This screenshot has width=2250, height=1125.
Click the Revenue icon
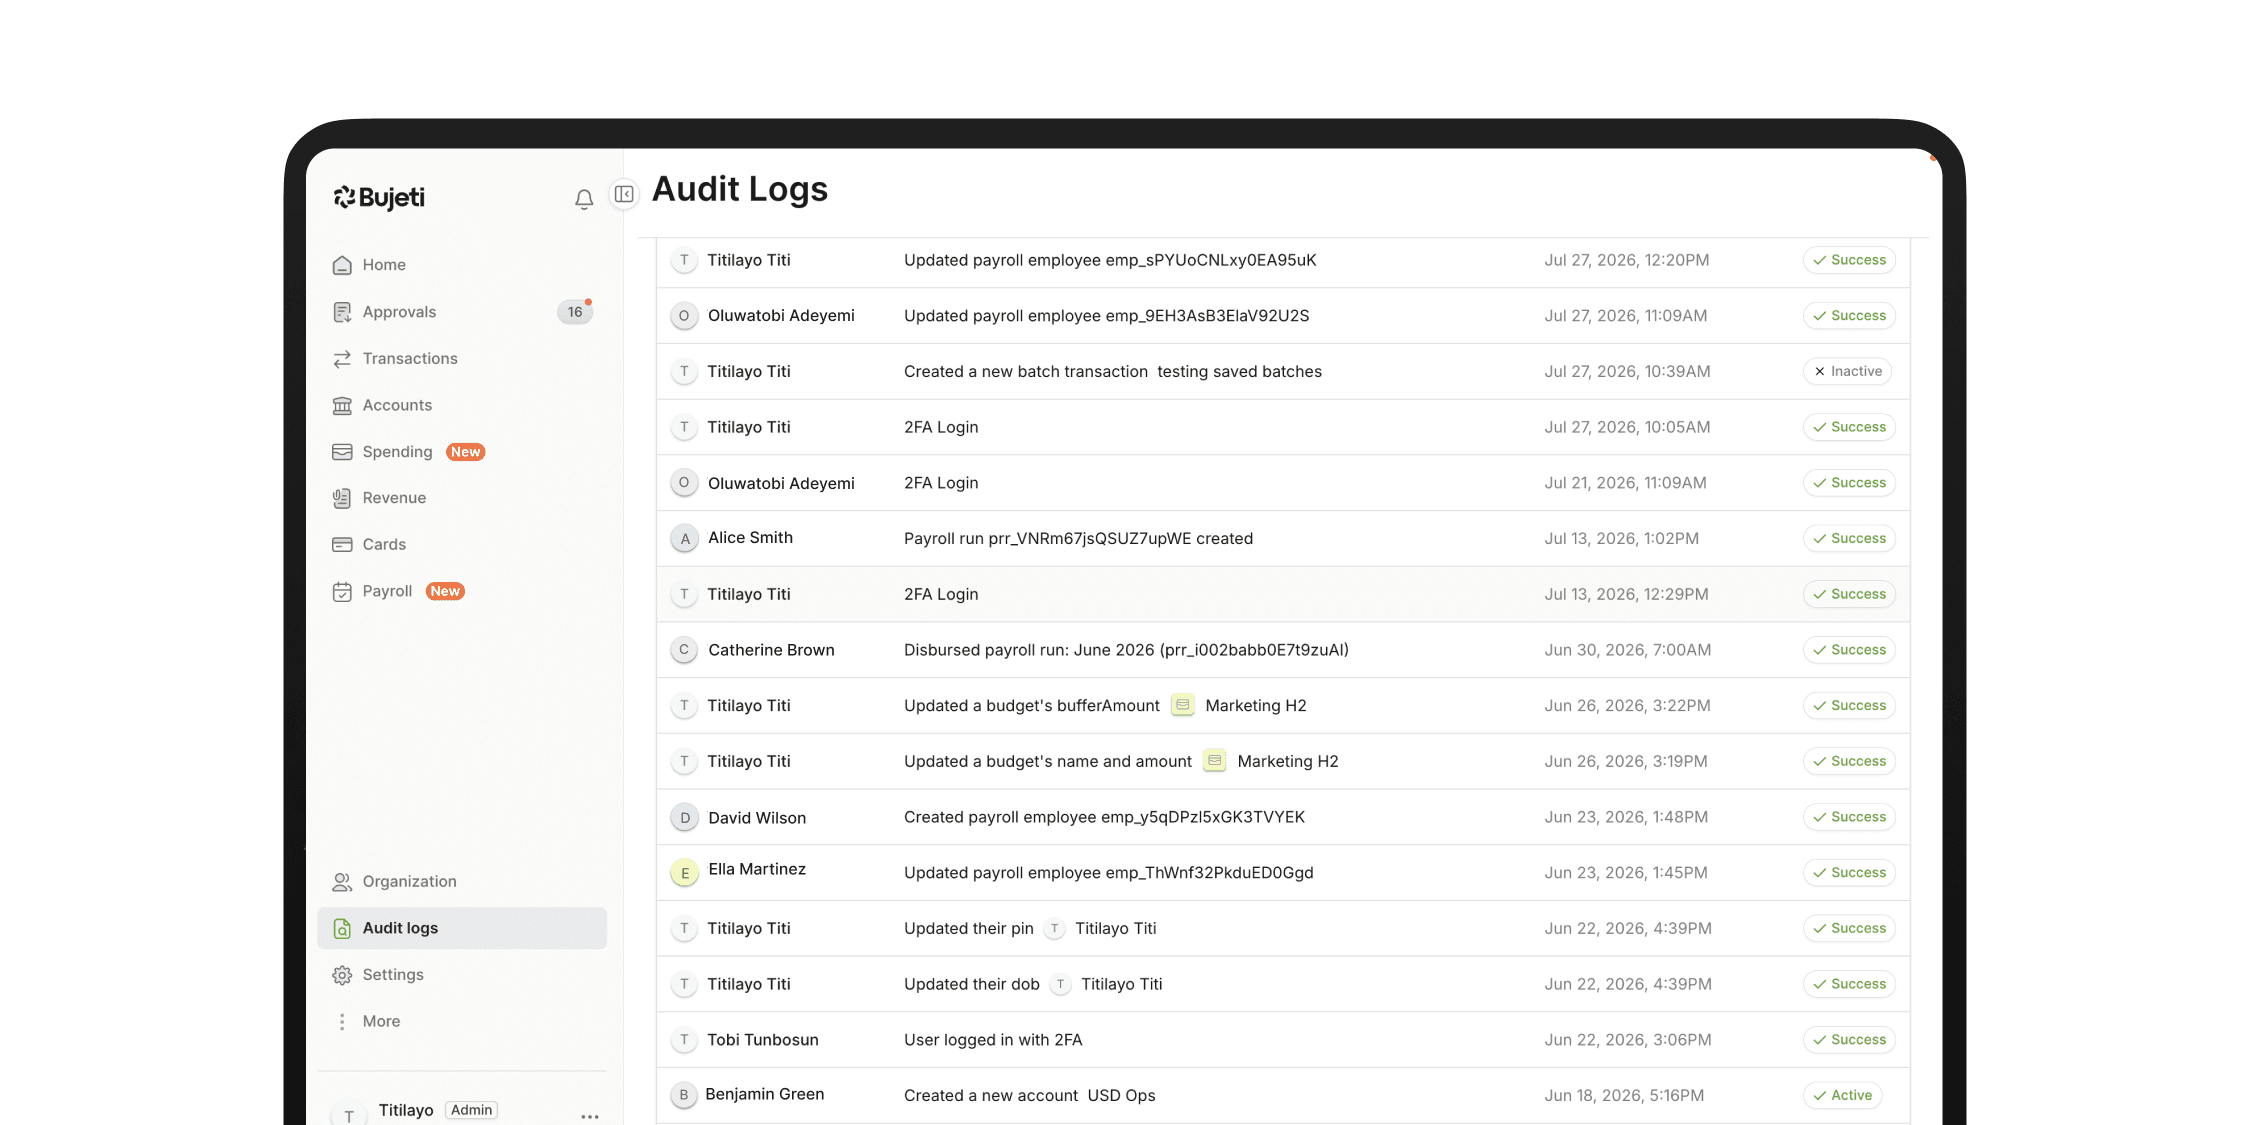[342, 498]
